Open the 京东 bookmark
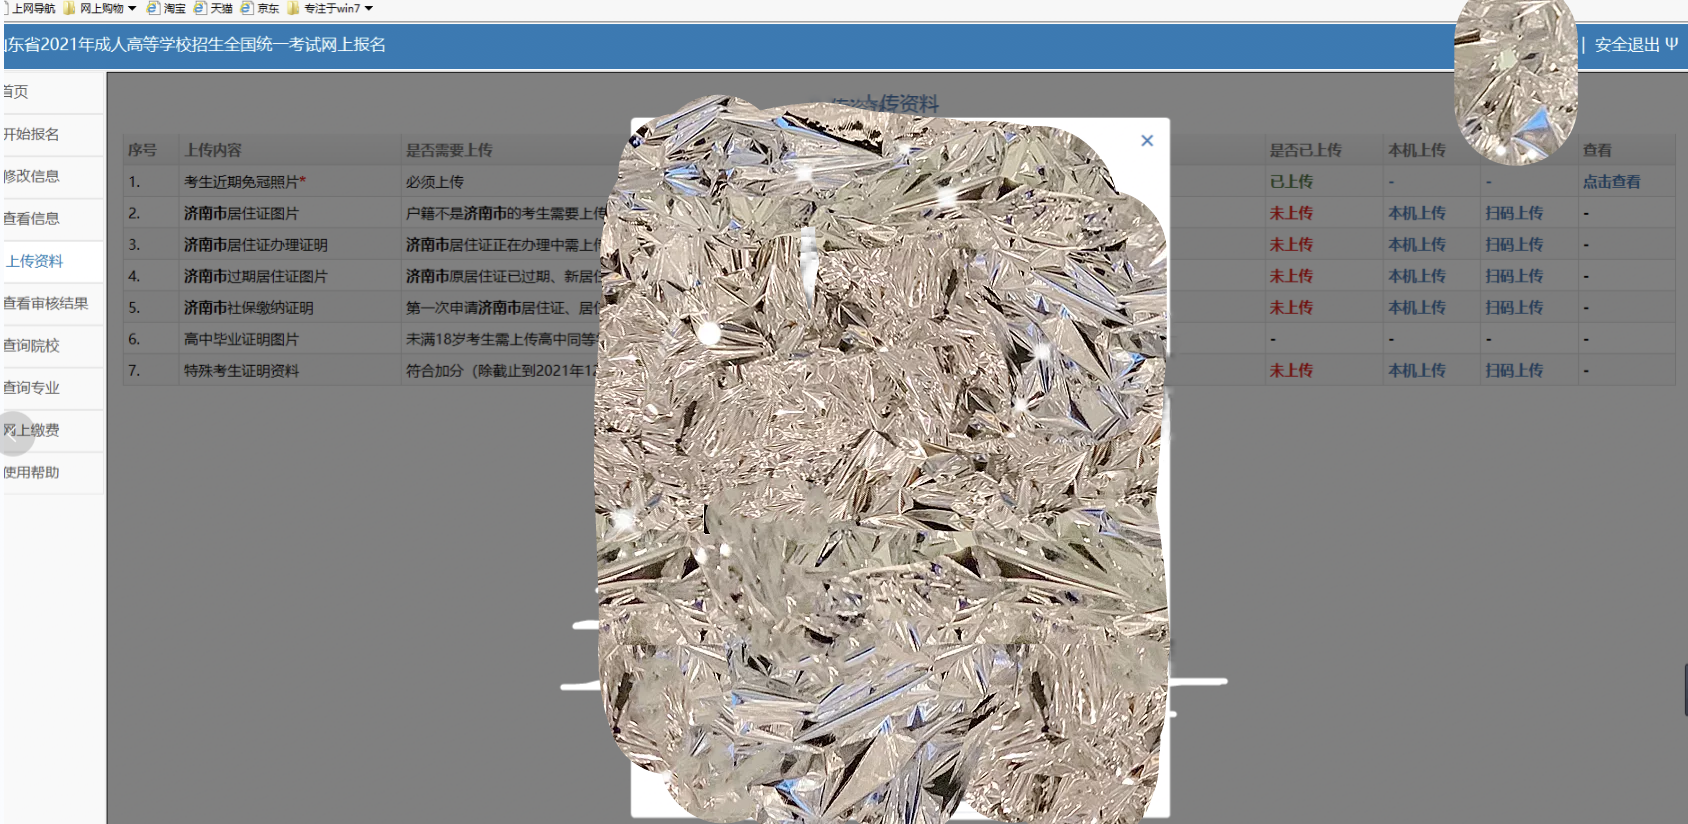This screenshot has width=1688, height=824. [260, 8]
